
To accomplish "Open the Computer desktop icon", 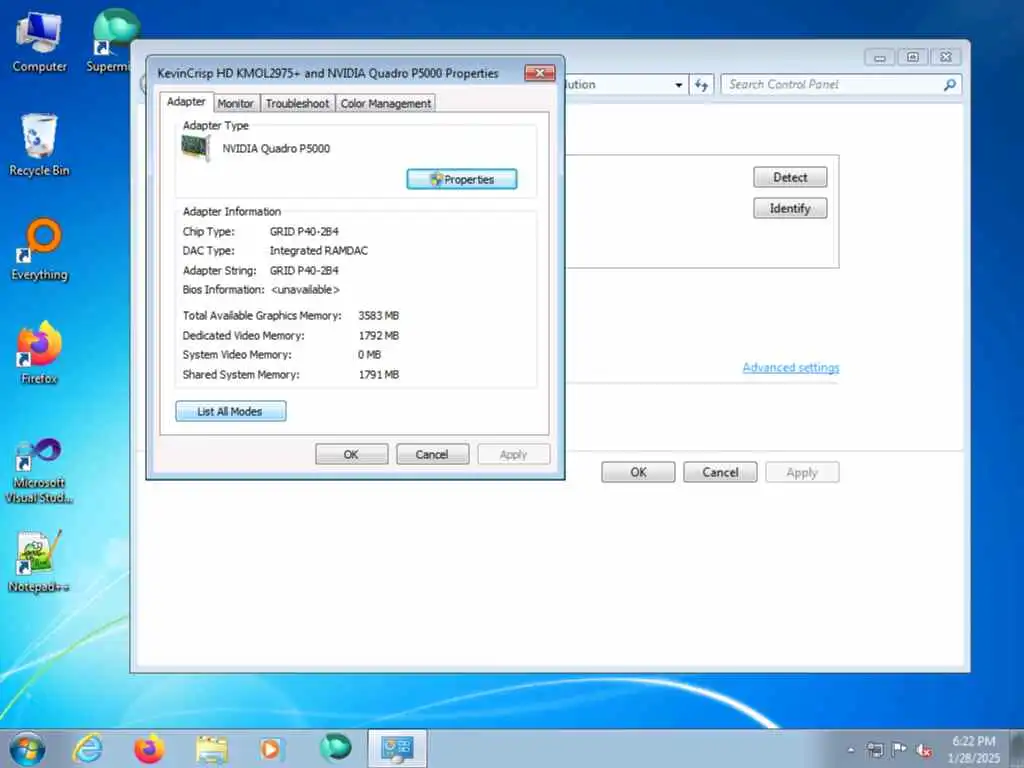I will coord(39,42).
